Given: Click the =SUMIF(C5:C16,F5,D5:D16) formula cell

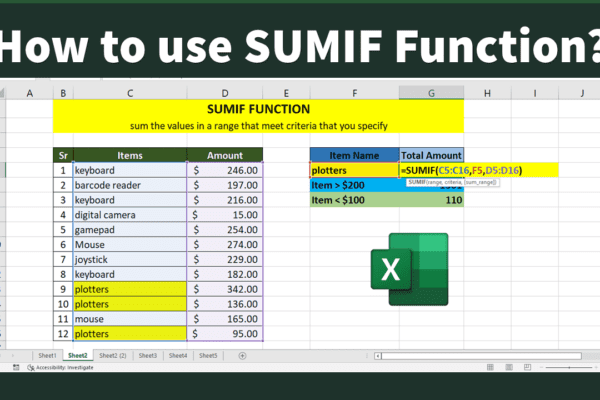Looking at the screenshot, I should coord(479,170).
